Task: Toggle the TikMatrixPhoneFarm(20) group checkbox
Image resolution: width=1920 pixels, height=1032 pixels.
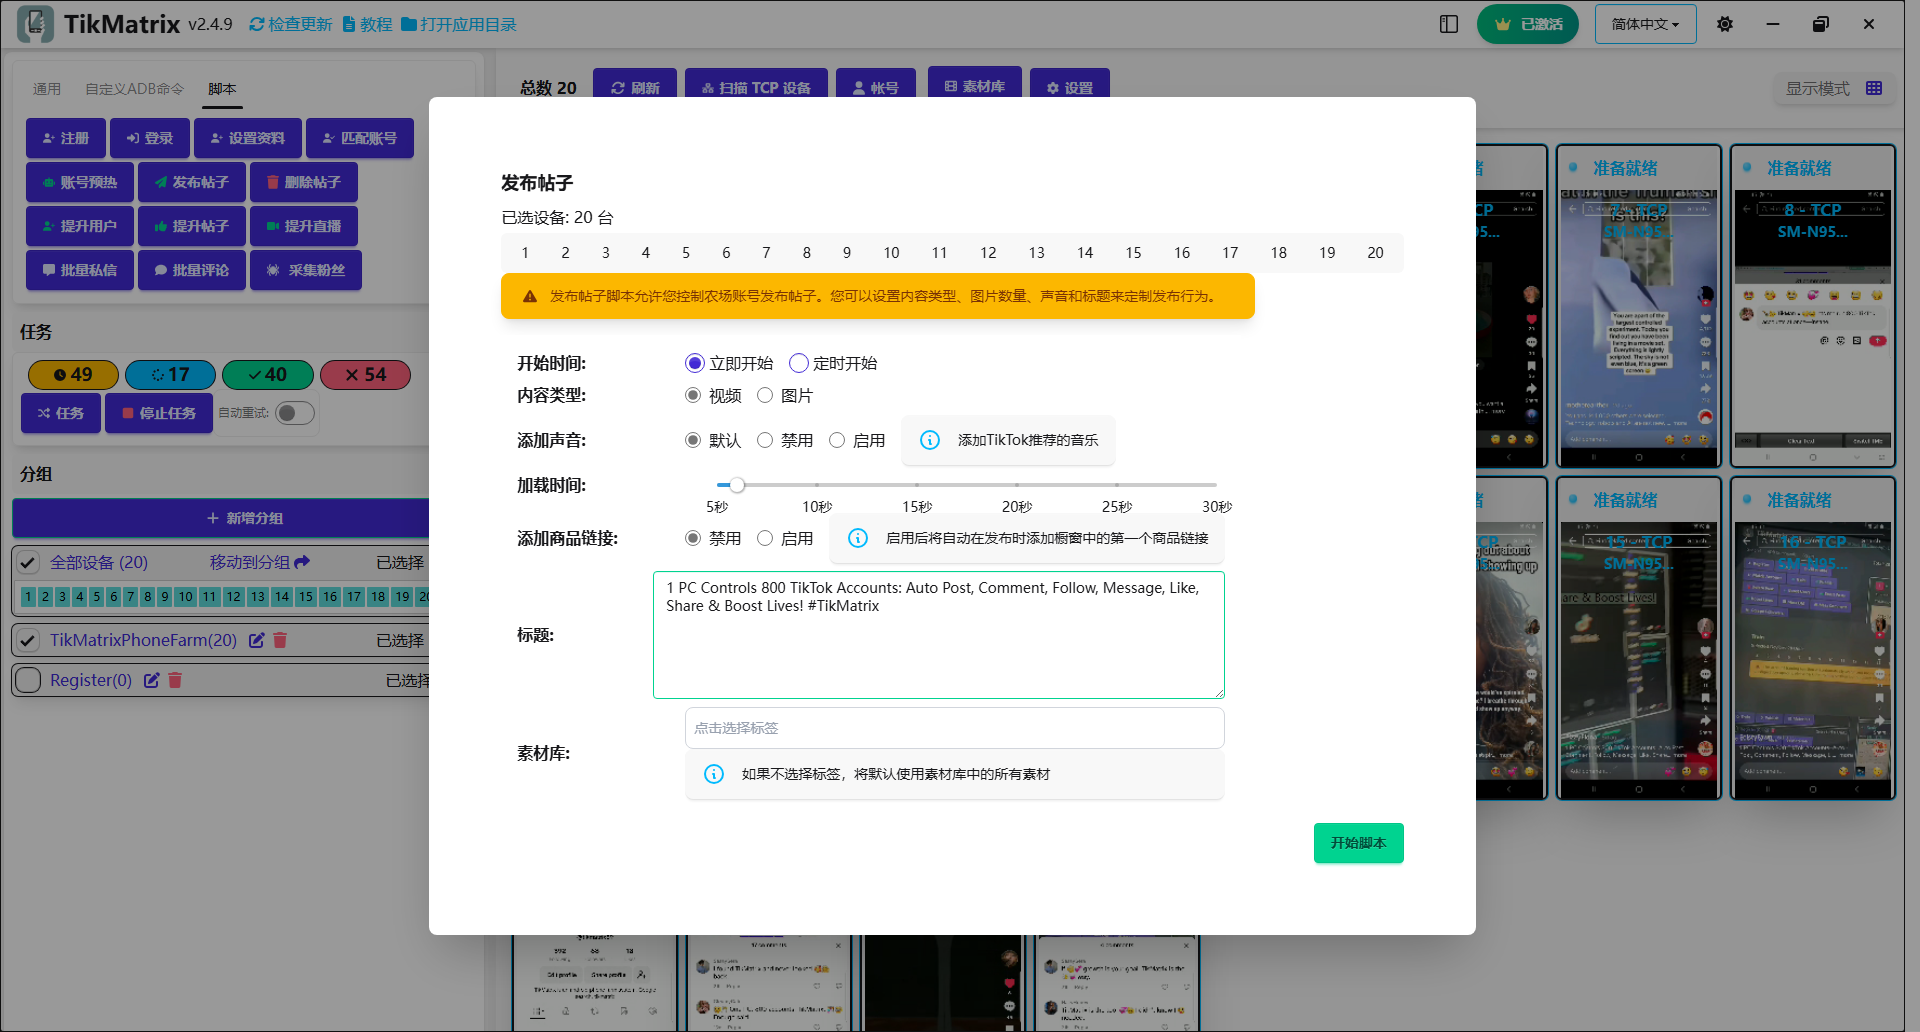Action: pos(28,640)
